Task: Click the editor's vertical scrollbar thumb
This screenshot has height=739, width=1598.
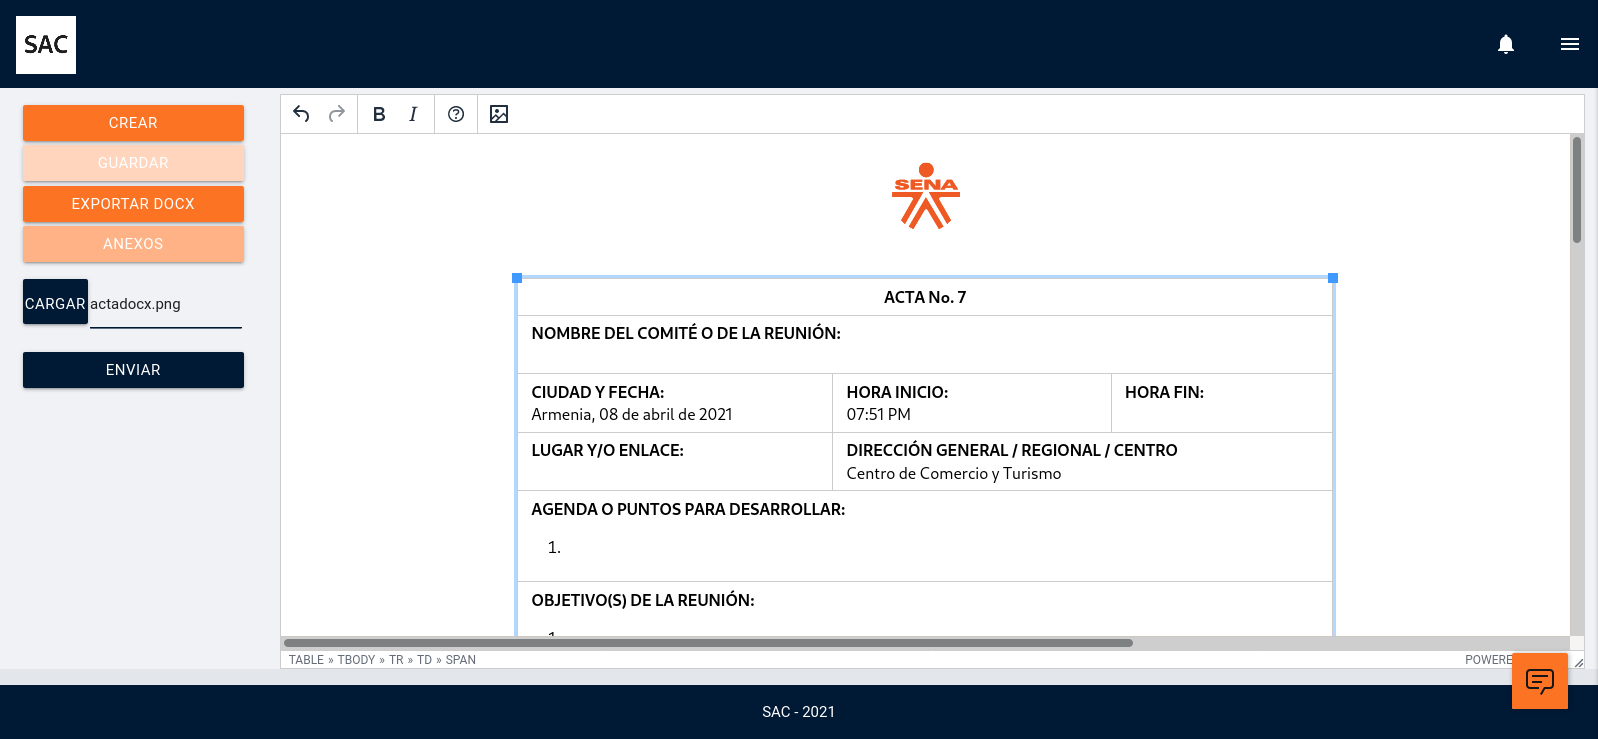Action: 1577,190
